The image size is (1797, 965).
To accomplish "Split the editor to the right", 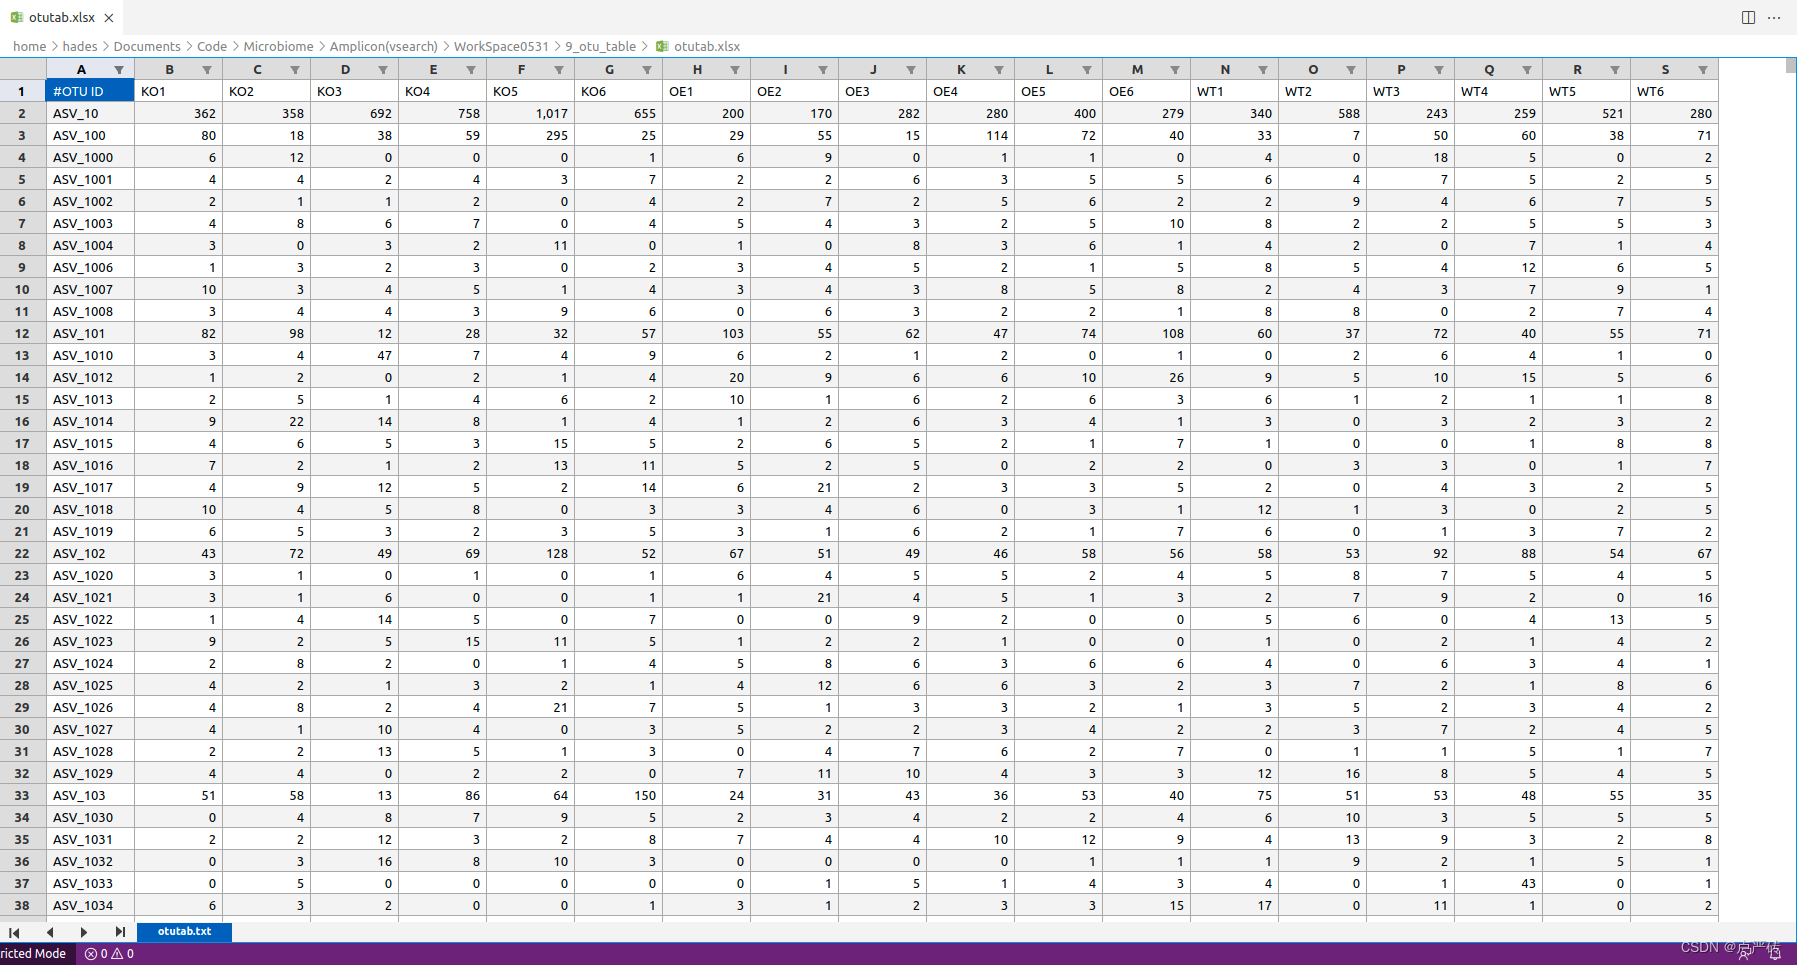I will (1748, 17).
